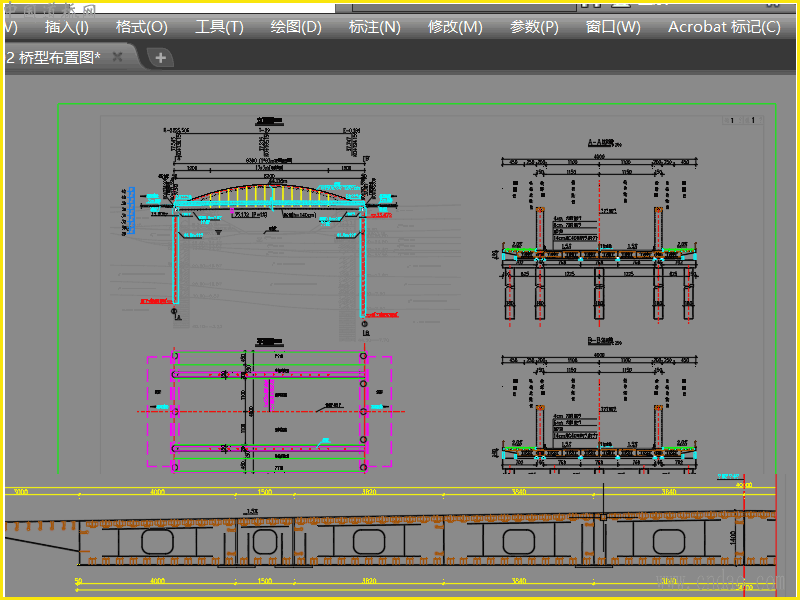Open the 格式(O) menu
800x600 pixels.
pos(142,27)
